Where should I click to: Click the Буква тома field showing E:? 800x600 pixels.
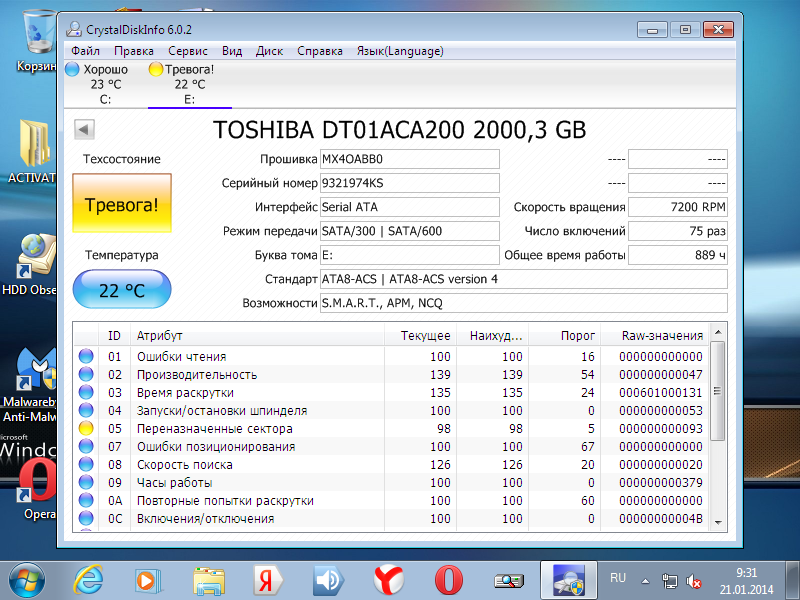click(410, 255)
